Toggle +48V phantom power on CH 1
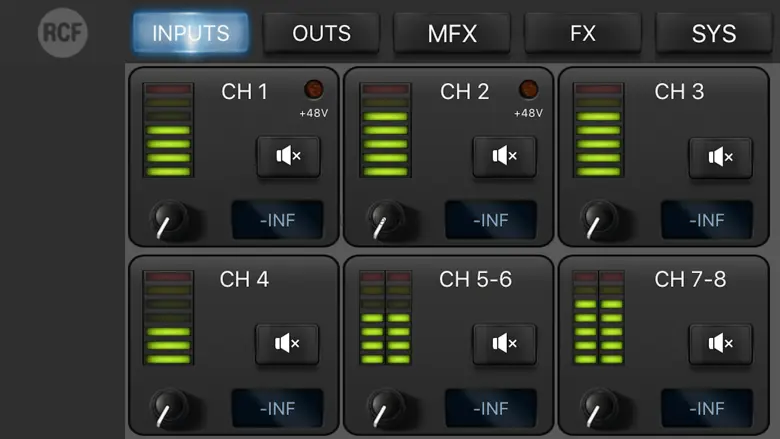 (x=314, y=90)
